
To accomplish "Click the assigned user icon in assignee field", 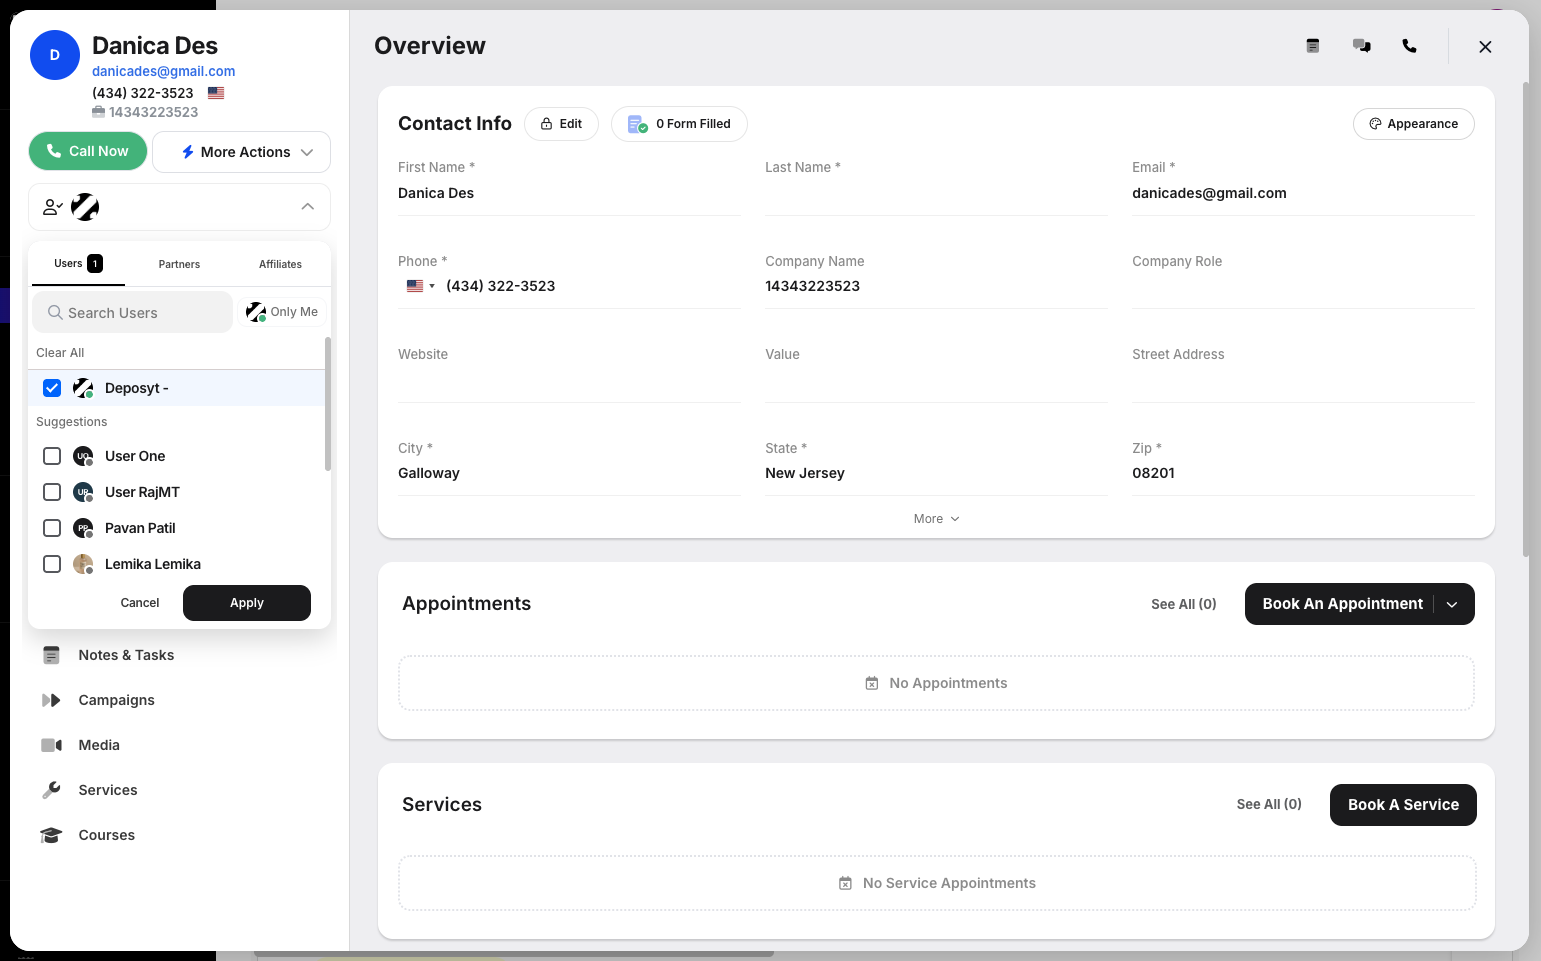I will point(53,207).
